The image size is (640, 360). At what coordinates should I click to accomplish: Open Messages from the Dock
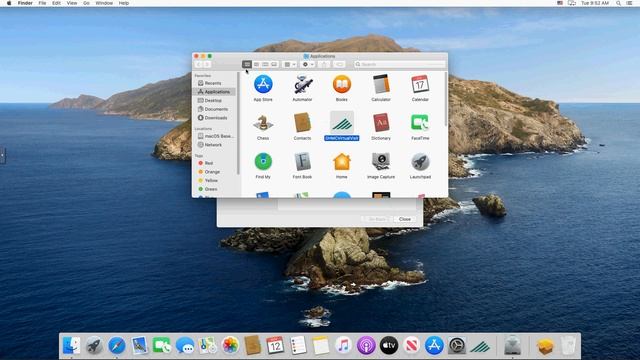click(185, 346)
